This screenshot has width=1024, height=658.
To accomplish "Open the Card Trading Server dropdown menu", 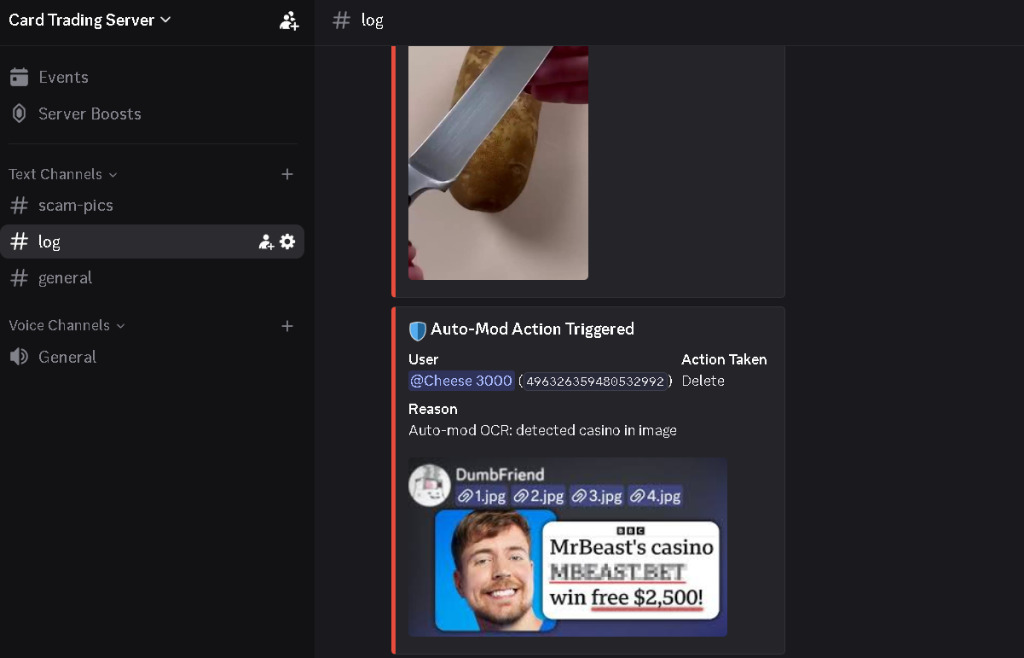I will point(89,20).
